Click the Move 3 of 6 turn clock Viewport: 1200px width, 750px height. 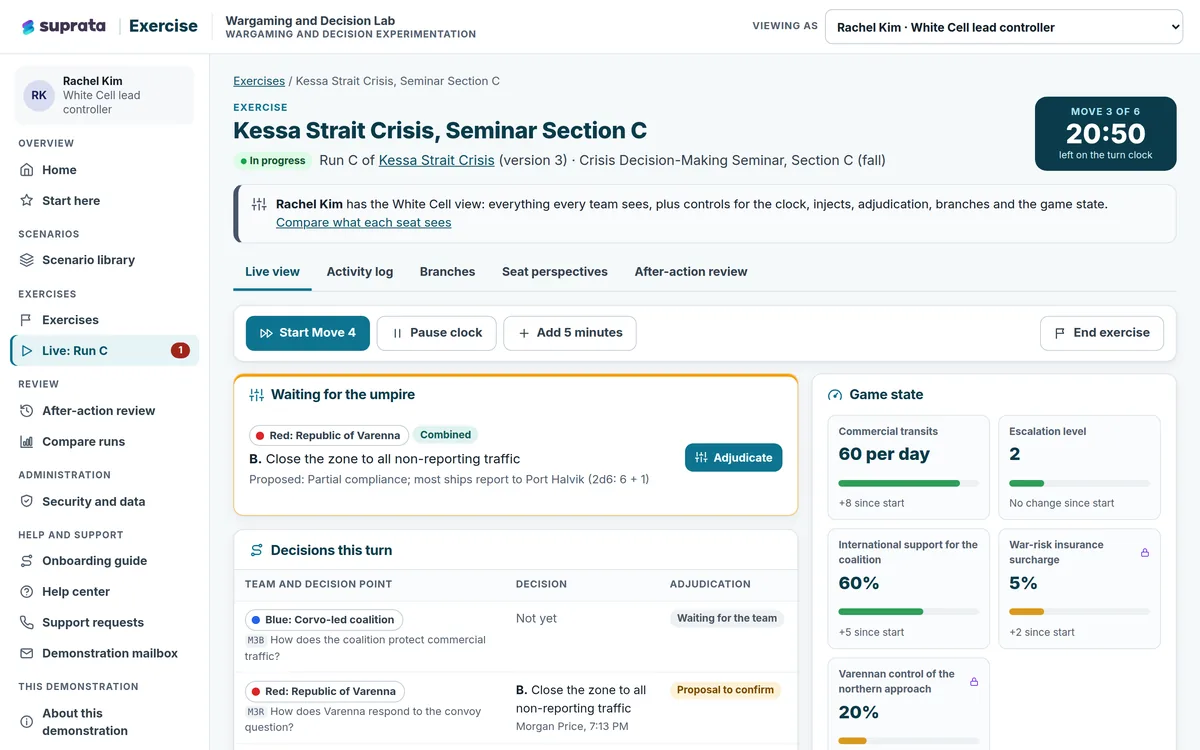pyautogui.click(x=1106, y=134)
